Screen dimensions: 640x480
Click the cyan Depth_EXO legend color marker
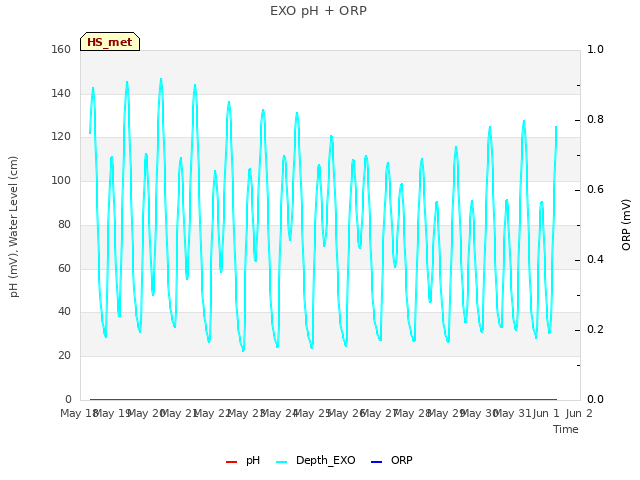click(x=282, y=462)
